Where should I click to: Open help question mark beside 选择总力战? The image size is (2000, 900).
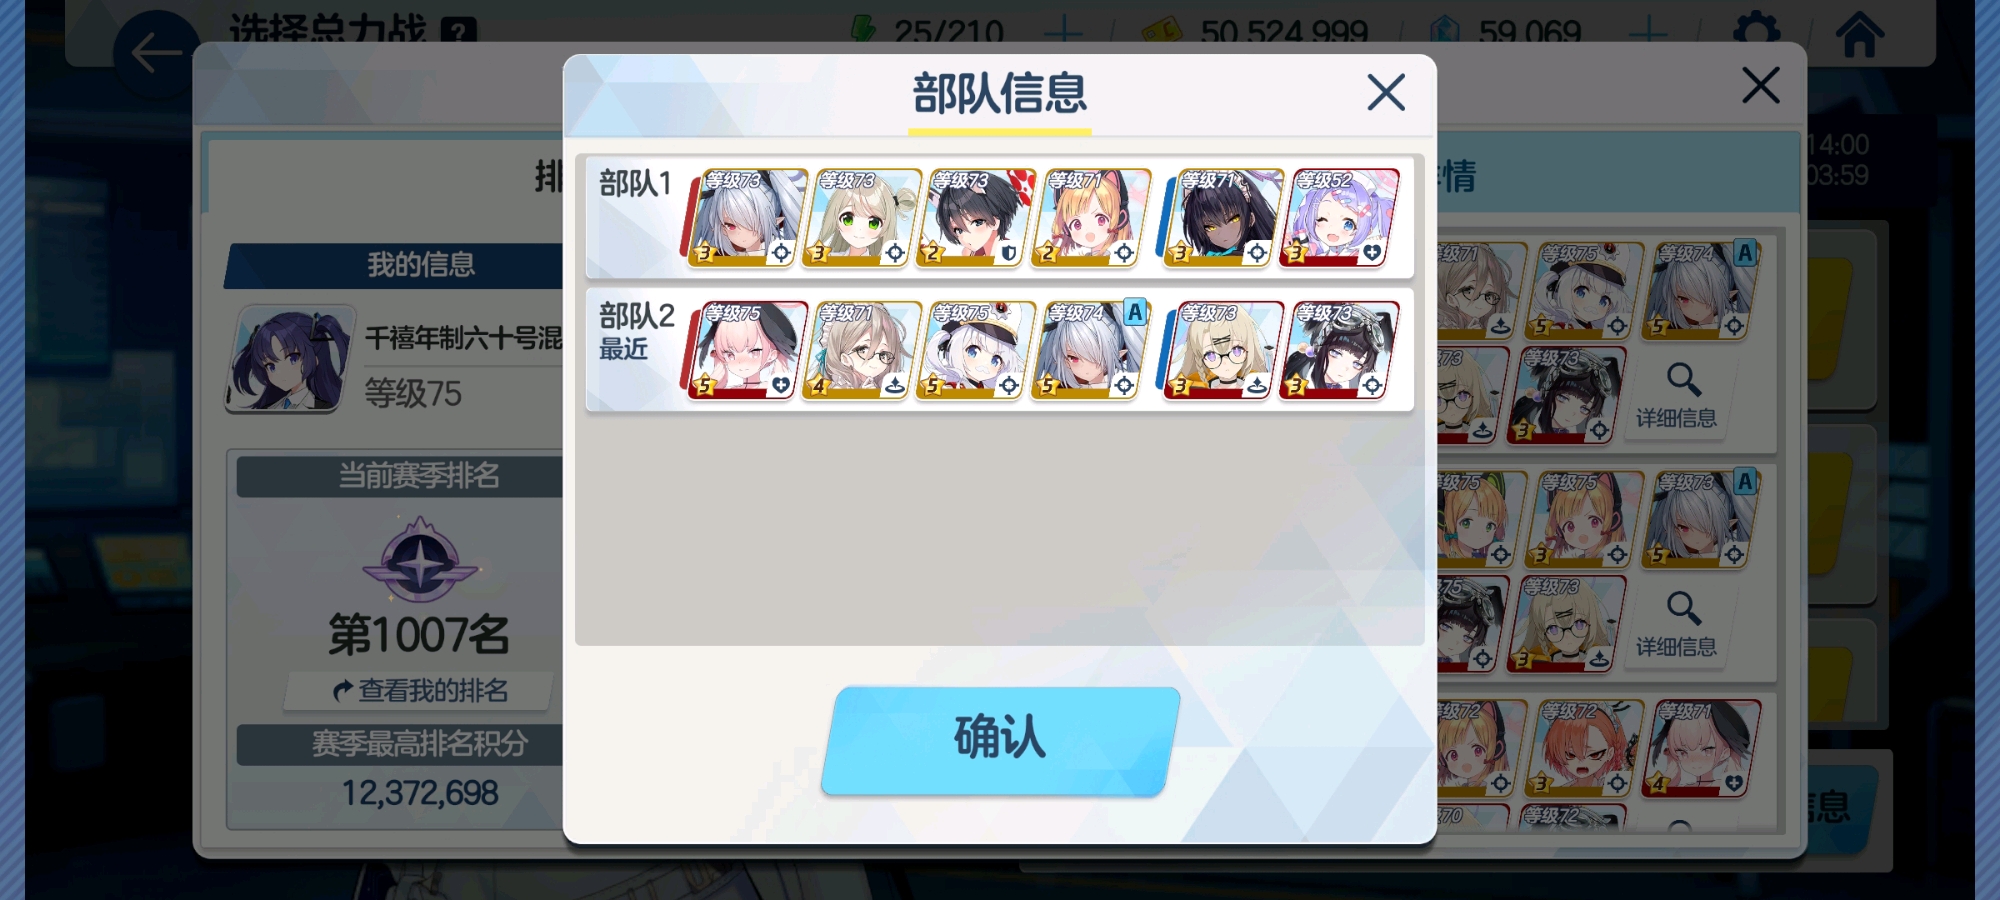(458, 31)
